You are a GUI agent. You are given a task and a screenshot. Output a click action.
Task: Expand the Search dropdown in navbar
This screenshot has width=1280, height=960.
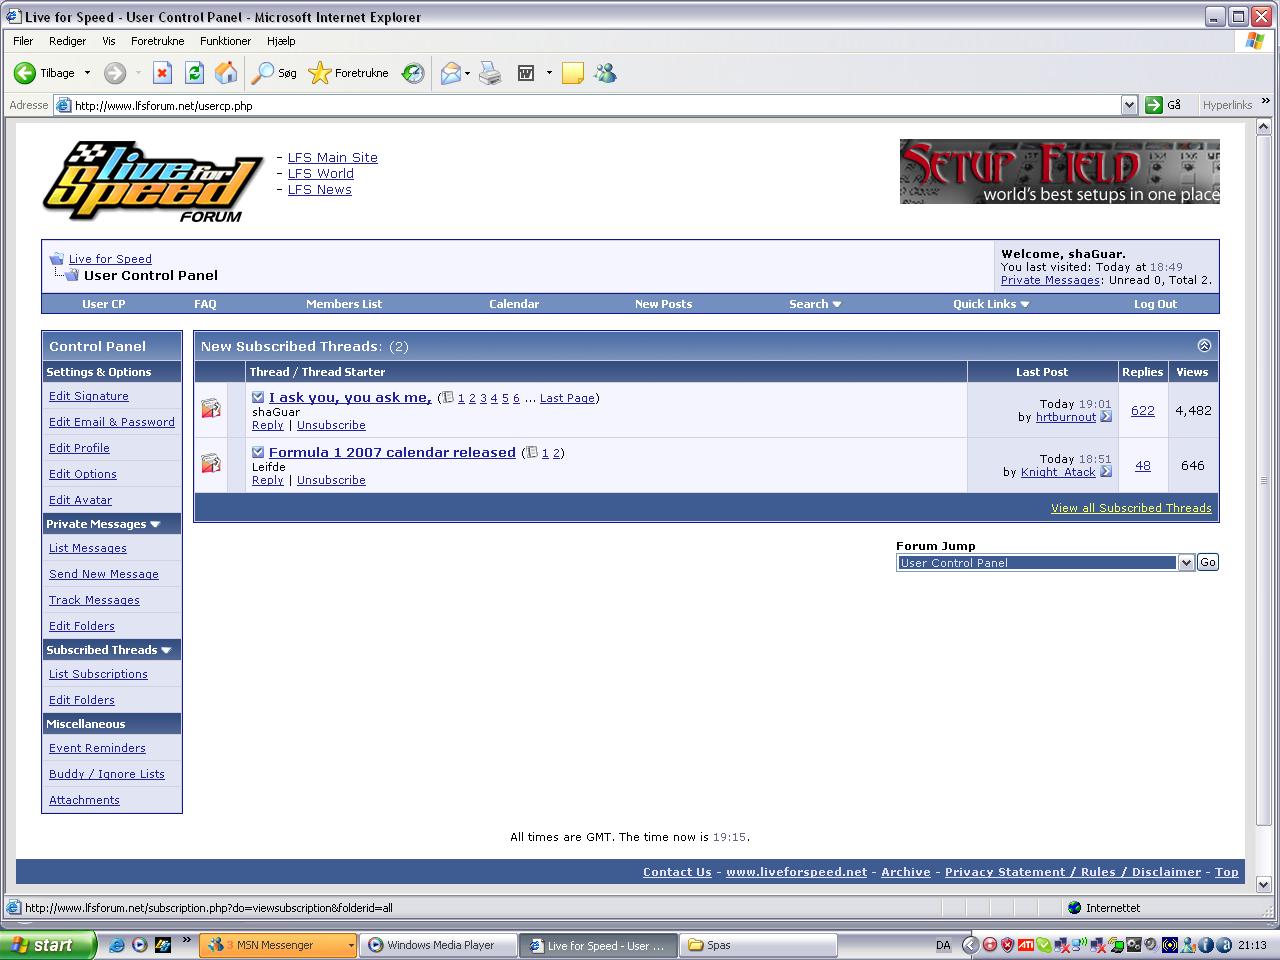pyautogui.click(x=815, y=304)
